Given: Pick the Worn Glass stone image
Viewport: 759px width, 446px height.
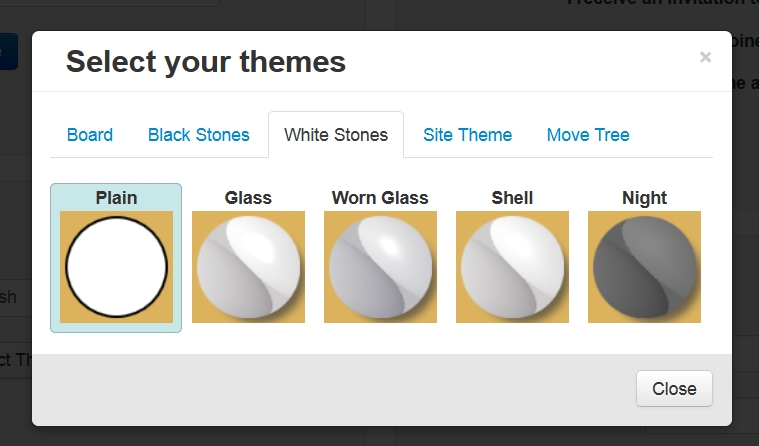Looking at the screenshot, I should click(x=380, y=267).
